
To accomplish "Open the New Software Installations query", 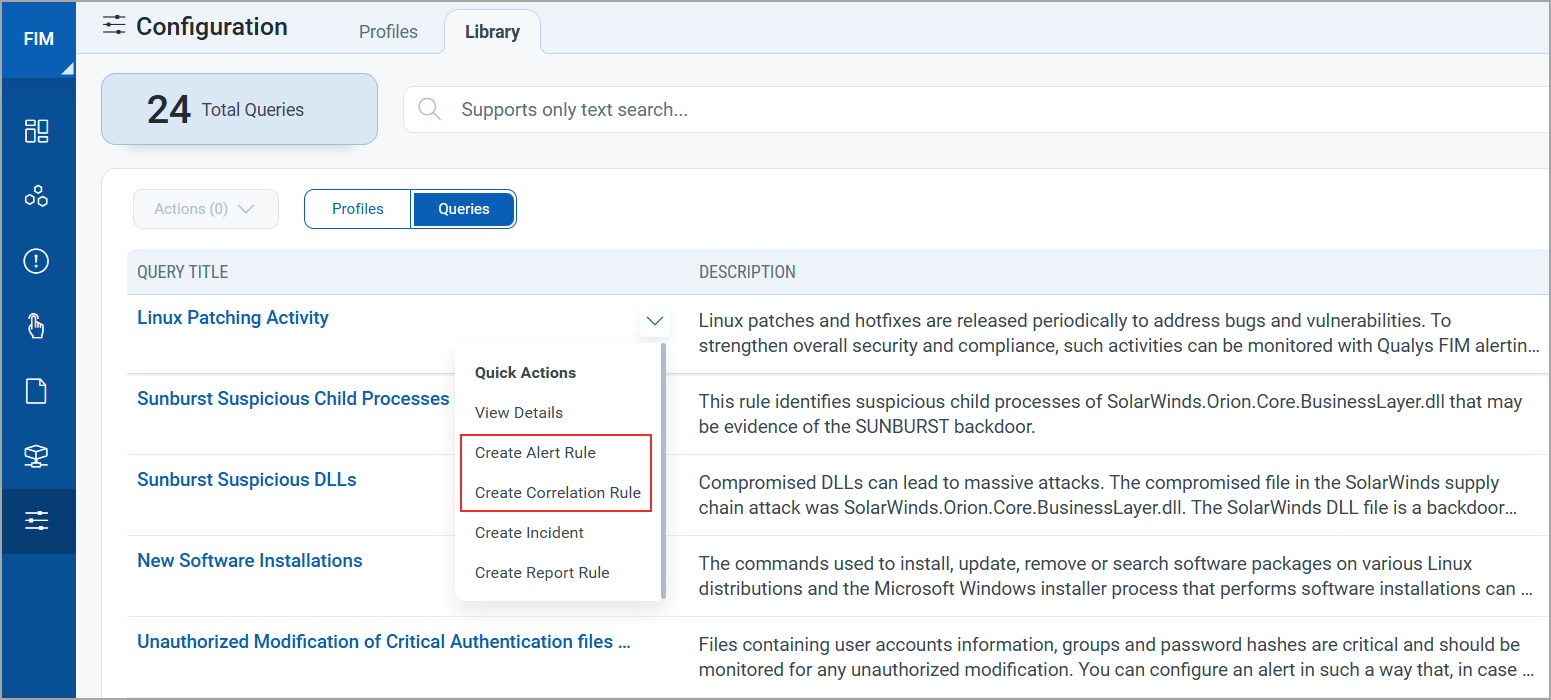I will pos(250,561).
